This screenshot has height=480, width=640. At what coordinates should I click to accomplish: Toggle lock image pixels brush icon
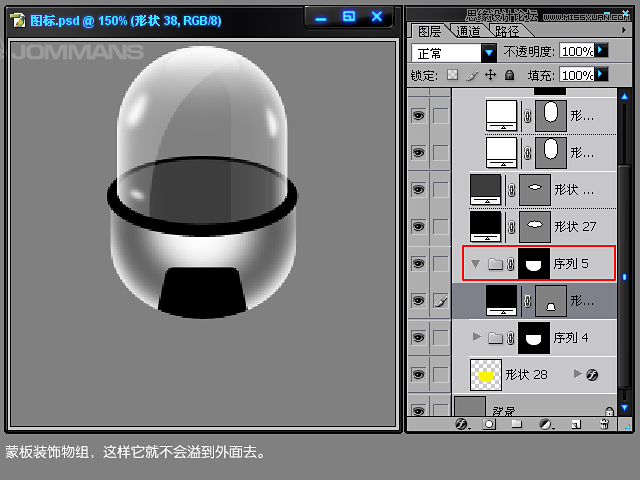point(471,75)
